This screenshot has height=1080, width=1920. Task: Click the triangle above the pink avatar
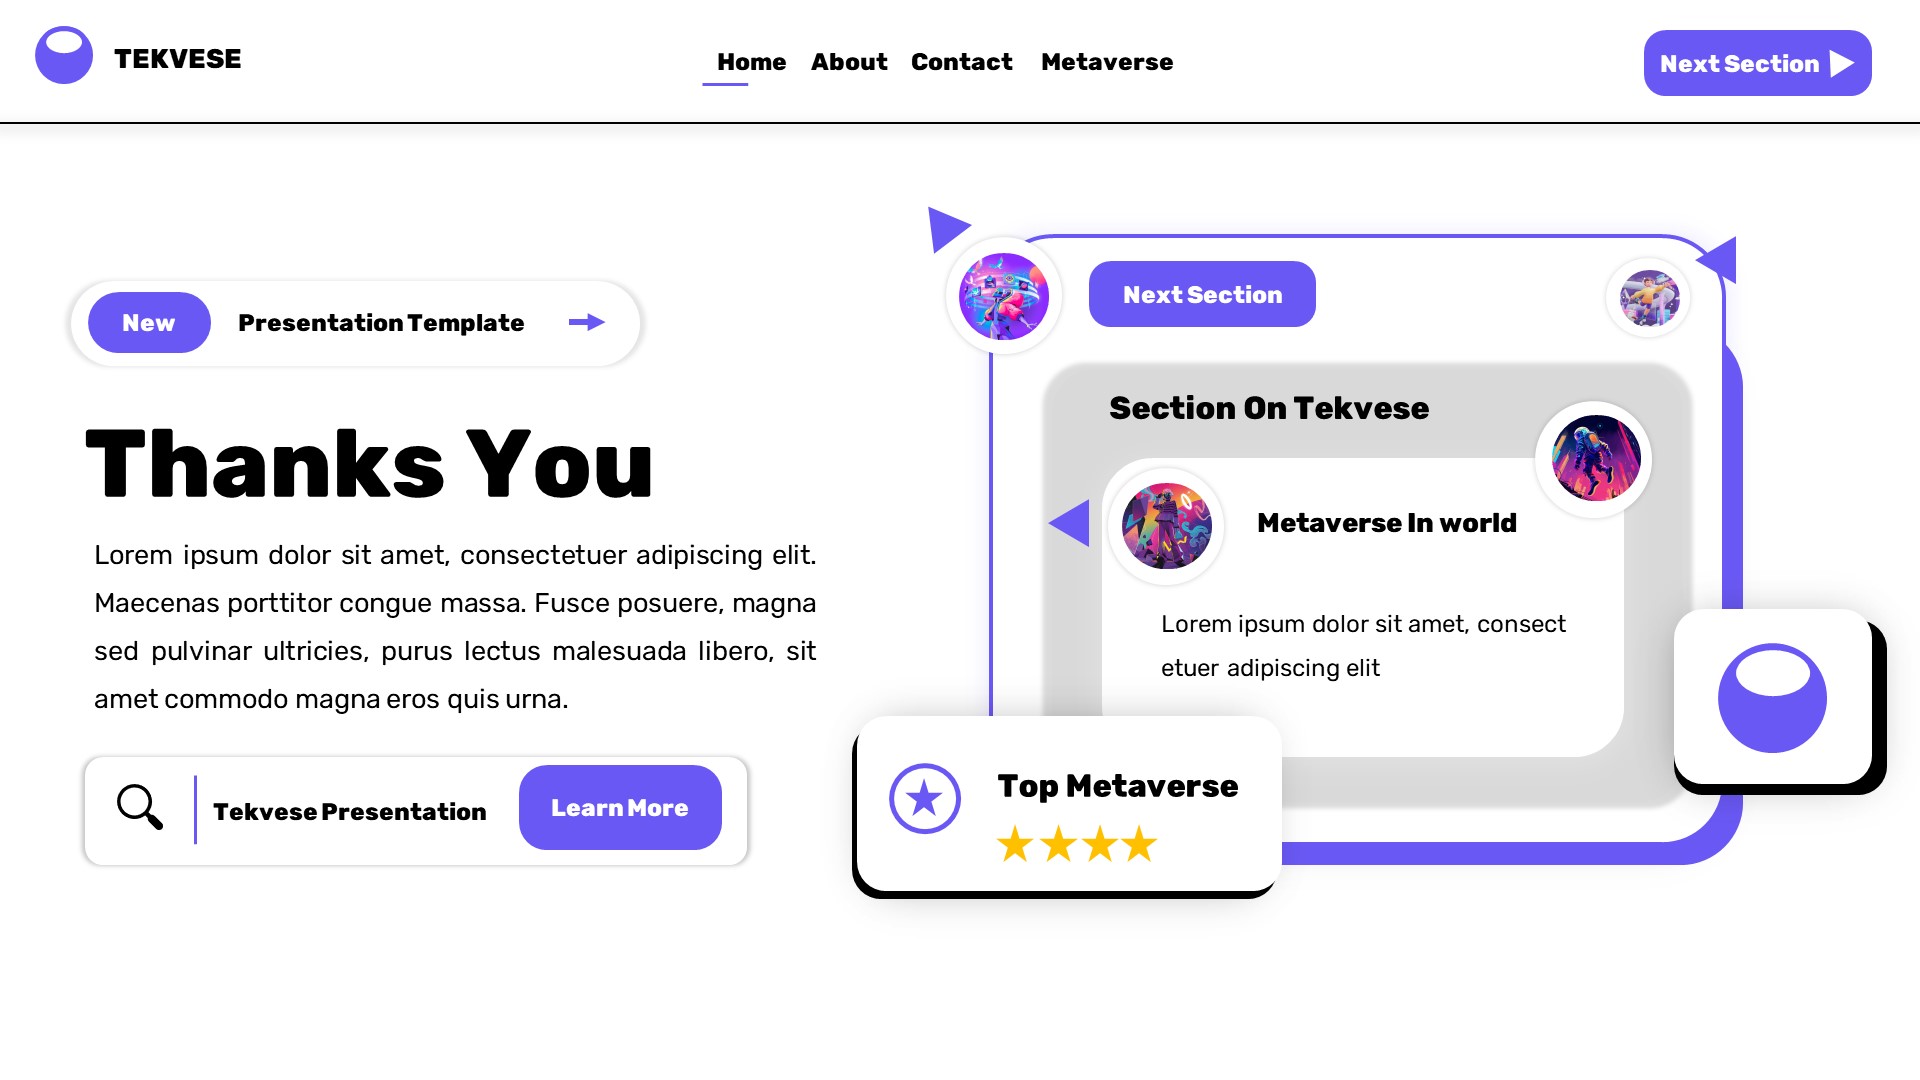(946, 228)
